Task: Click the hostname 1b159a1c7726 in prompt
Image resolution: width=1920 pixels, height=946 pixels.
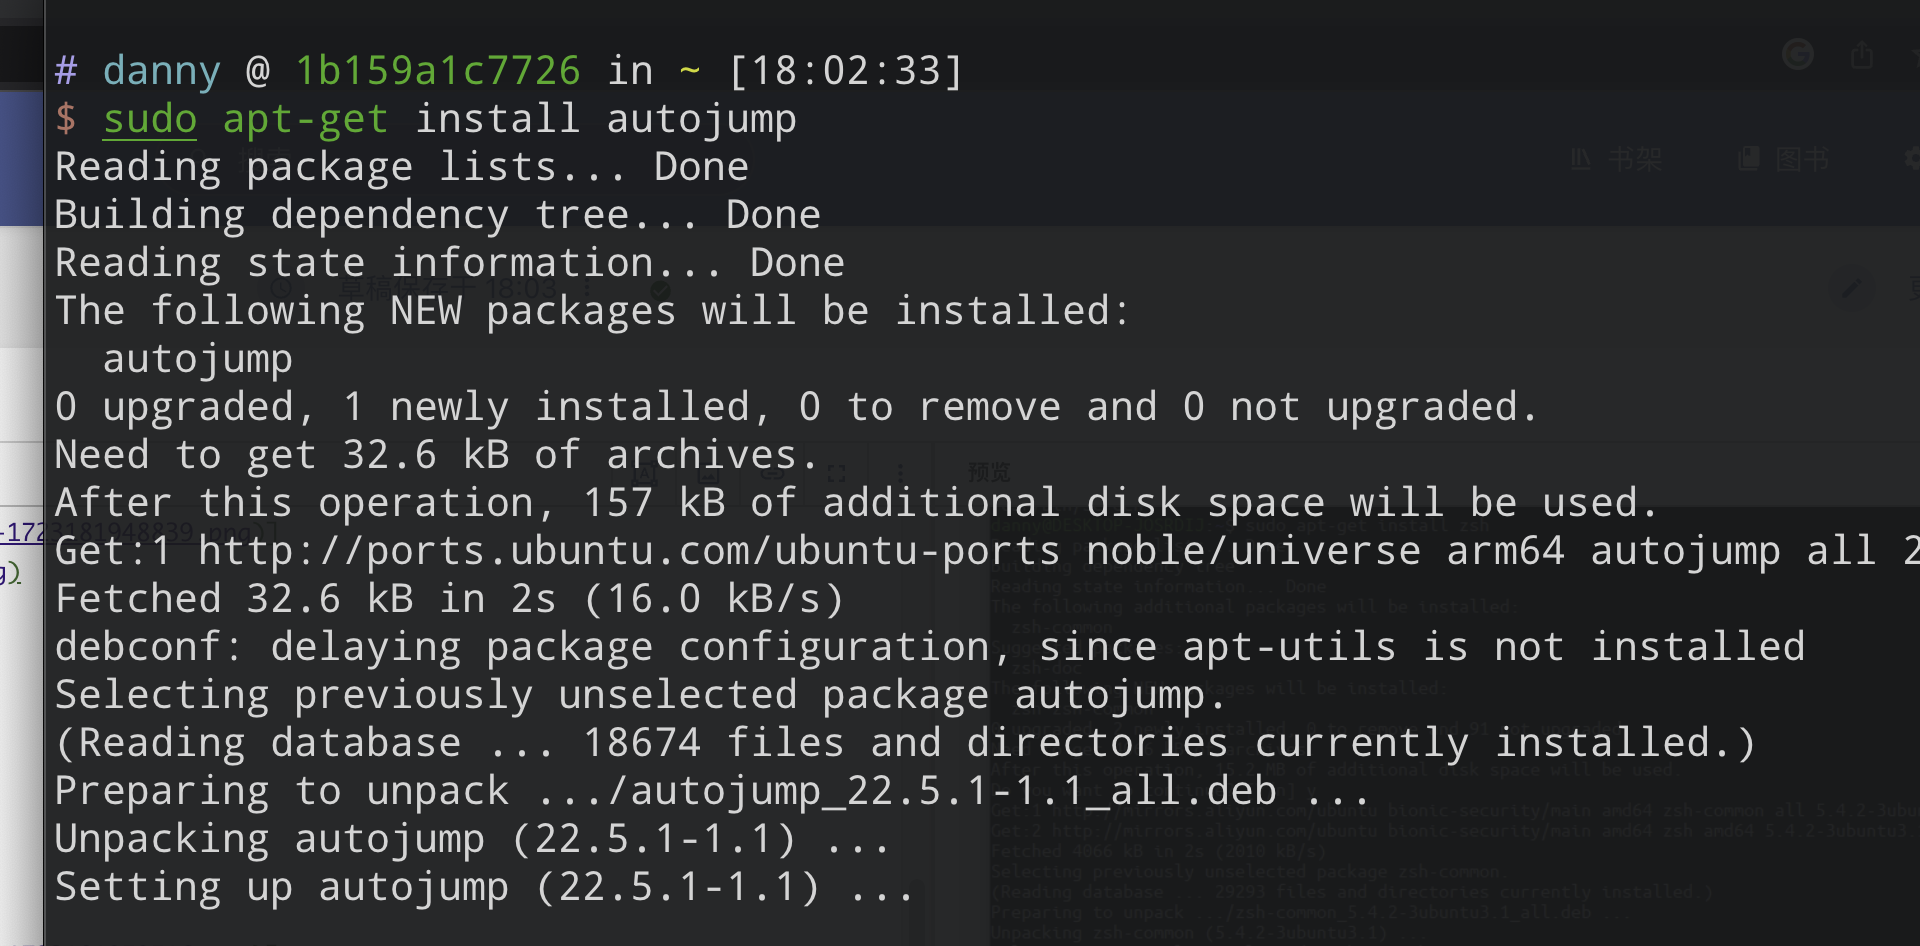Action: 437,71
